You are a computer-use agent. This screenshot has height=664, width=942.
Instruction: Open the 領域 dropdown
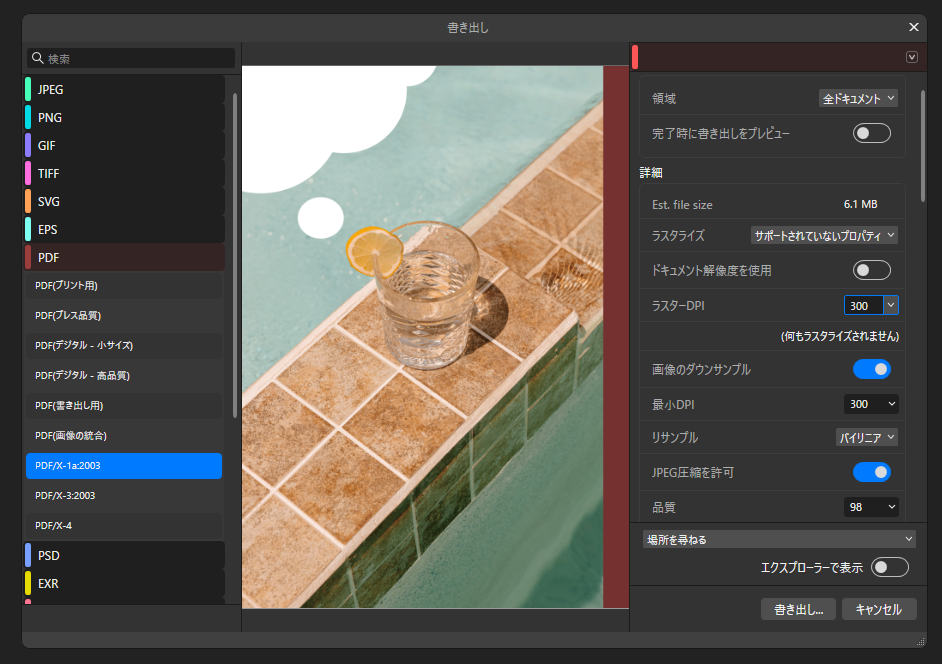tap(858, 99)
